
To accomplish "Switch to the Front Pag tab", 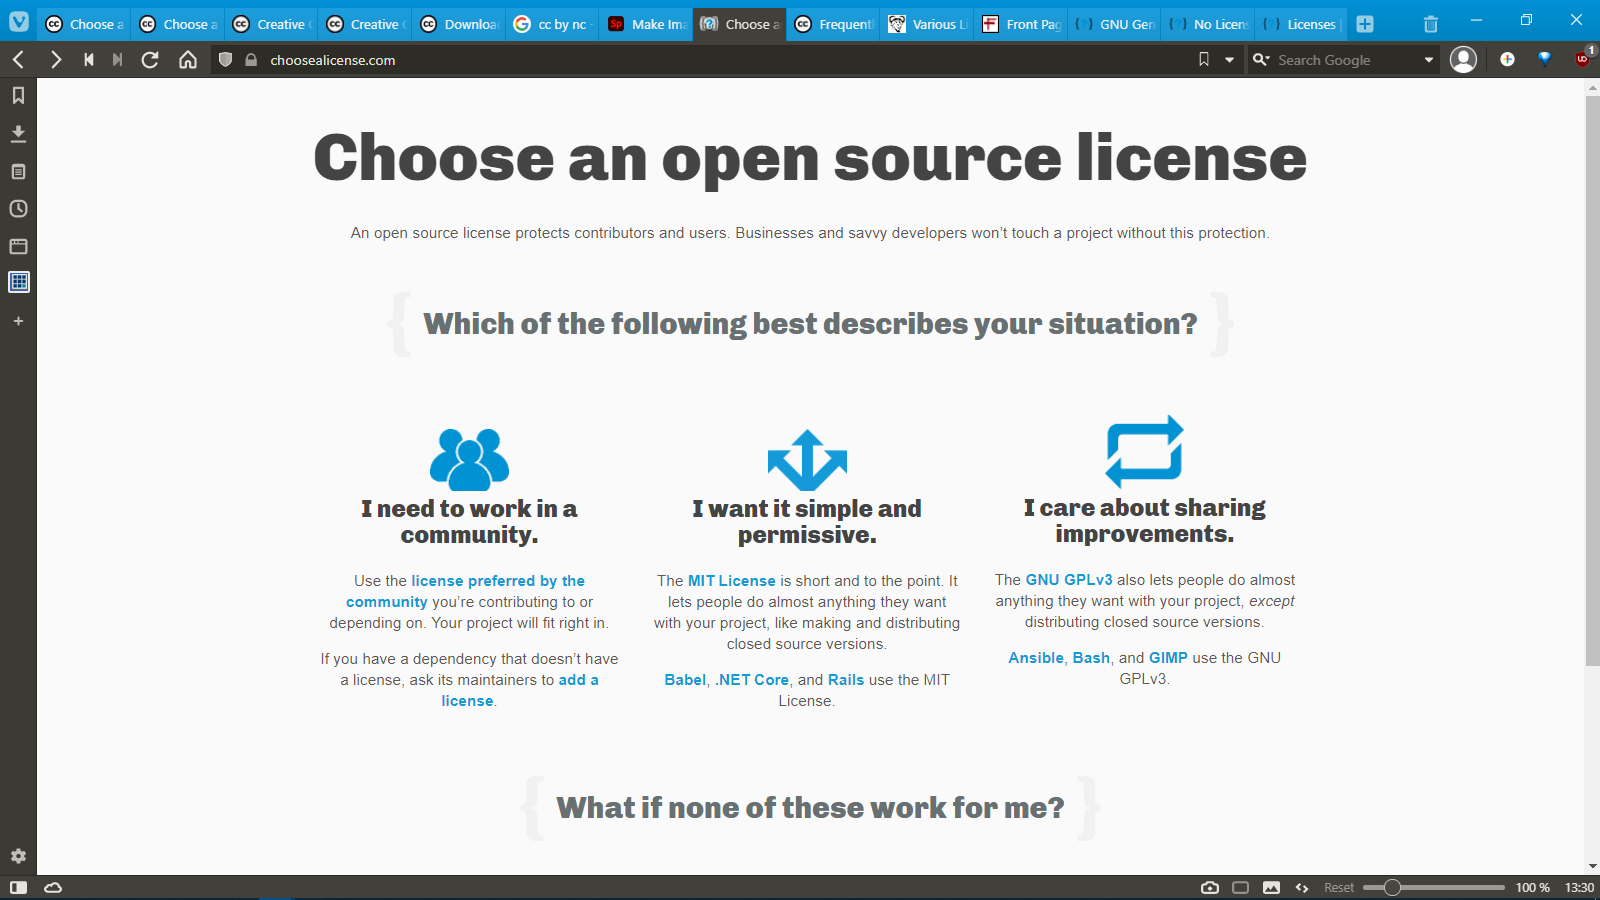I will tap(1020, 24).
